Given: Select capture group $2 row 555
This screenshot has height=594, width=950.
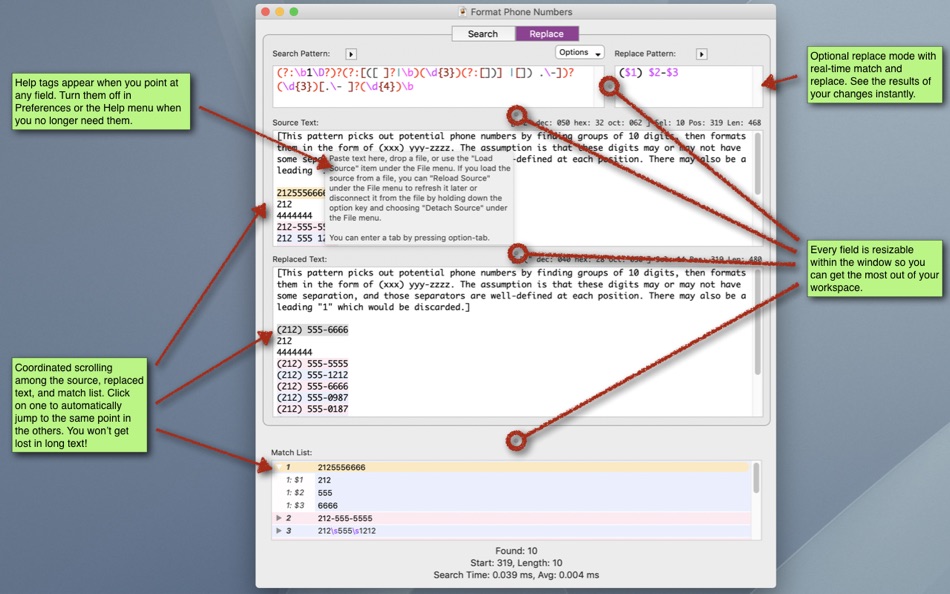Looking at the screenshot, I should coord(512,493).
